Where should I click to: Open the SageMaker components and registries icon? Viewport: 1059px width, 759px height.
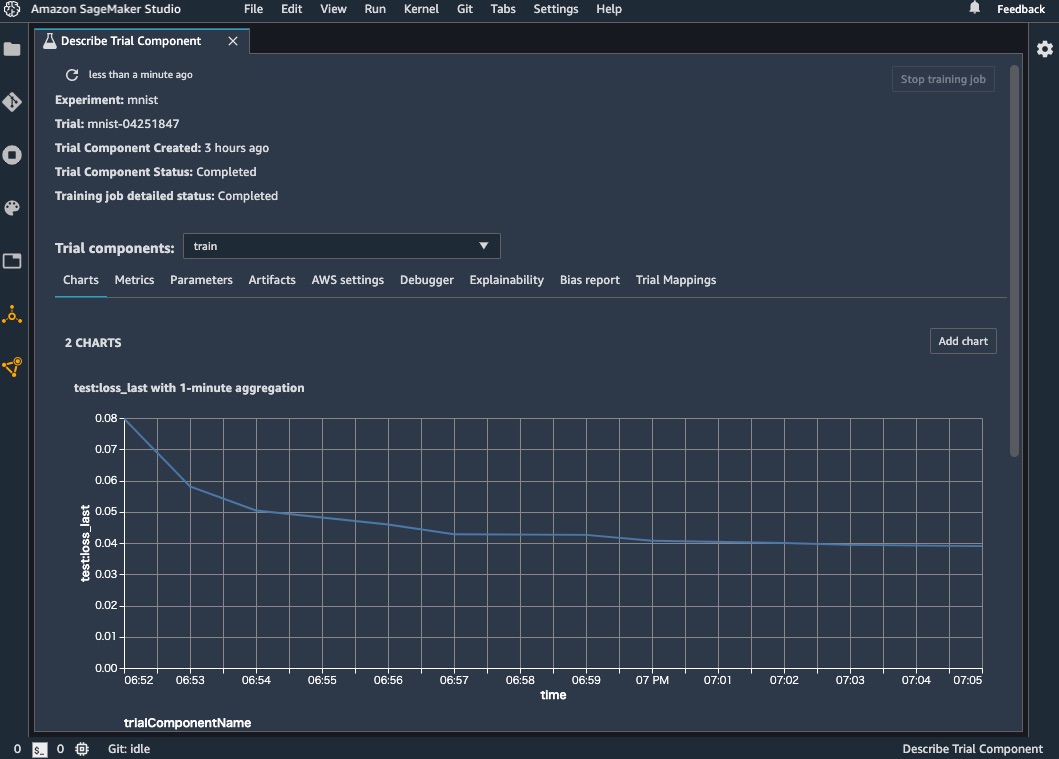tap(12, 314)
